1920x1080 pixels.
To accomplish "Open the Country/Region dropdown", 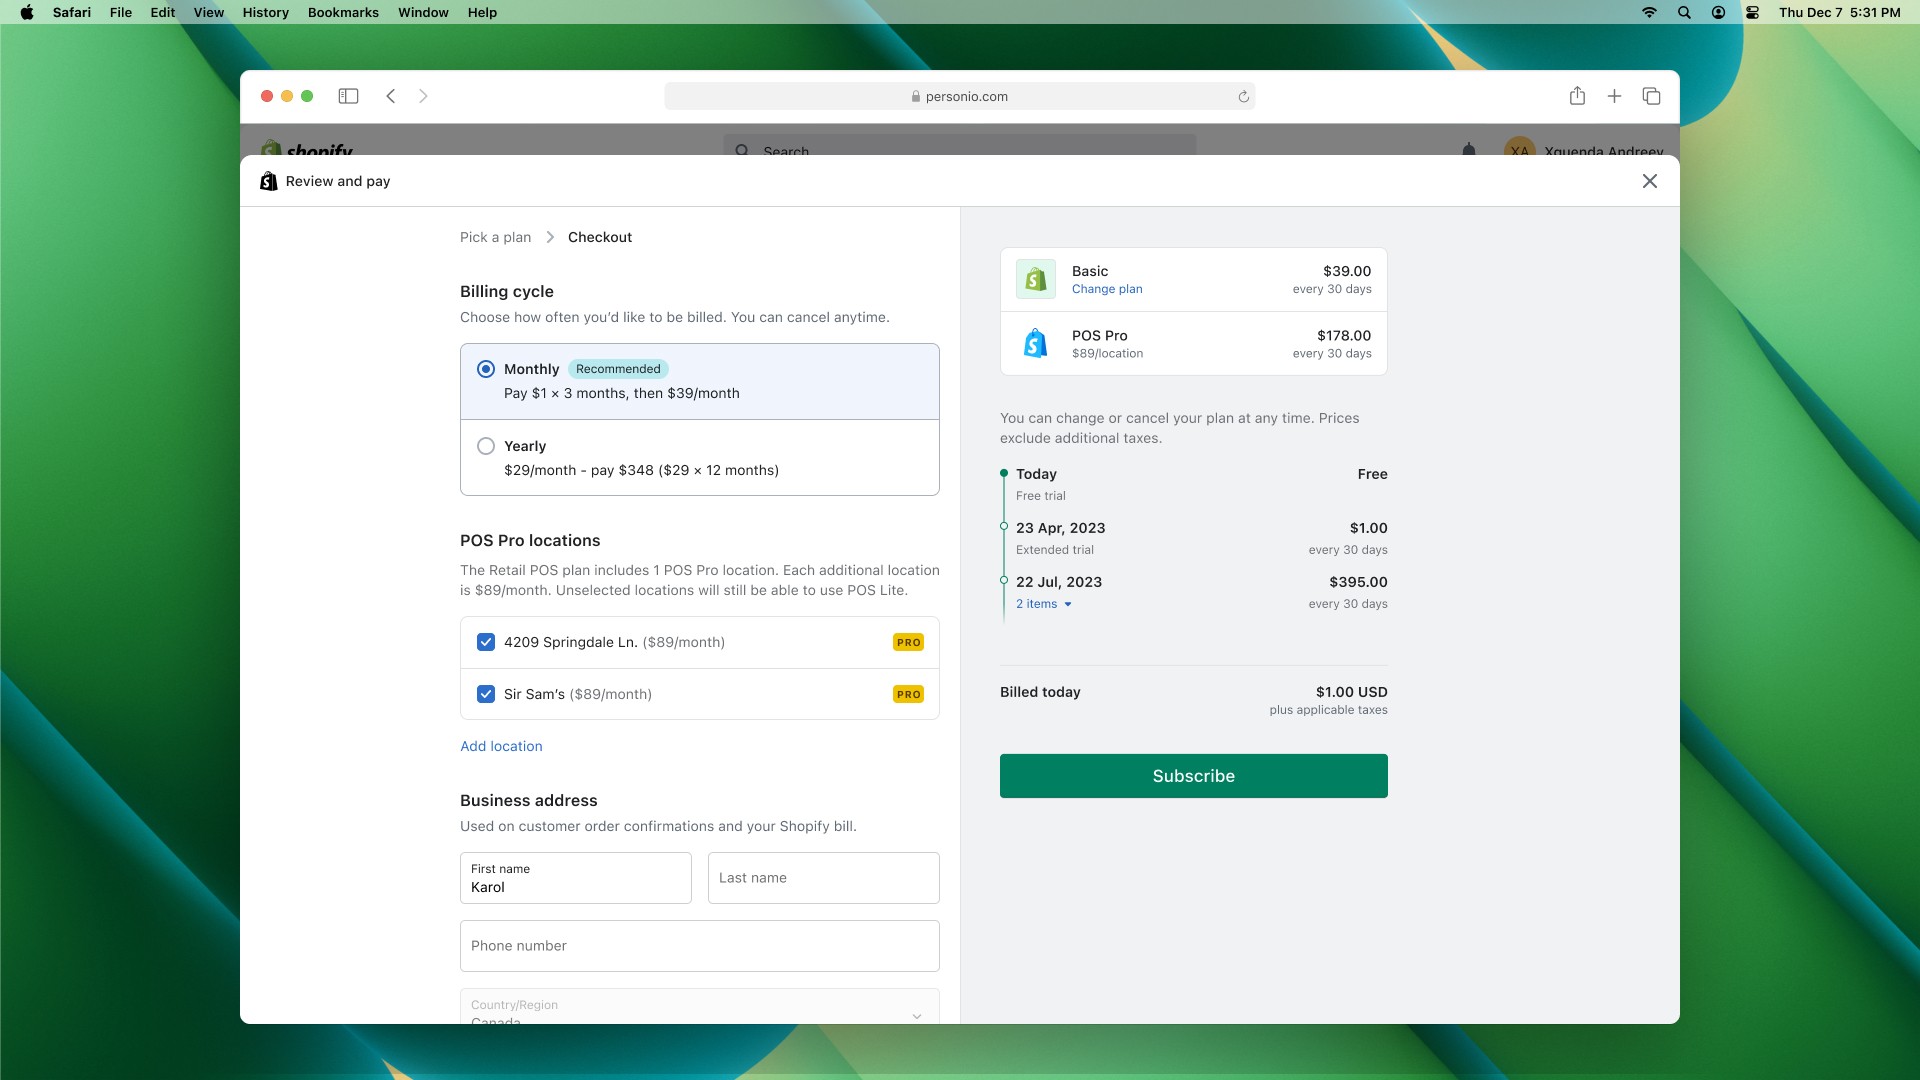I will pos(699,1008).
